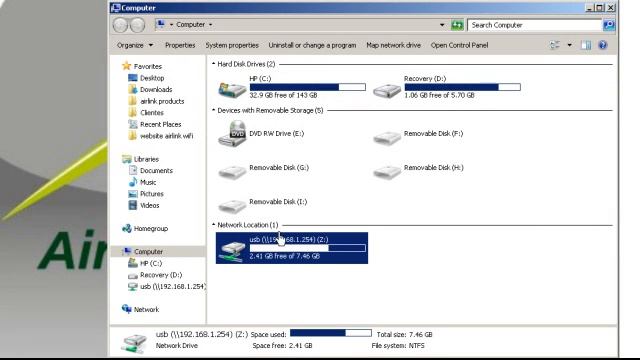
Task: Click the Network icon in sidebar
Action: coord(127,309)
